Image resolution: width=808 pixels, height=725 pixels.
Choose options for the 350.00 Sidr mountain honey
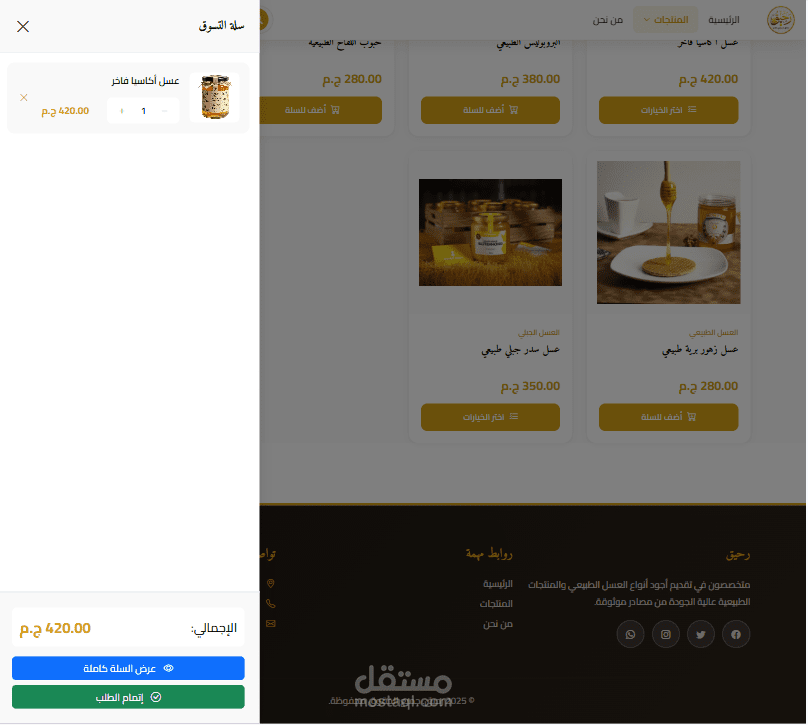pyautogui.click(x=490, y=417)
